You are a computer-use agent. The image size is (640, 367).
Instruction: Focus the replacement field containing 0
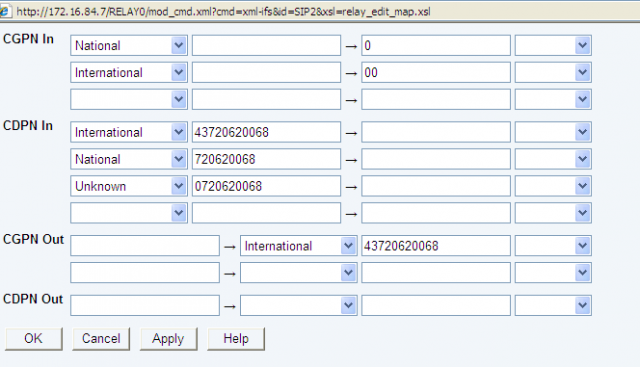[436, 46]
